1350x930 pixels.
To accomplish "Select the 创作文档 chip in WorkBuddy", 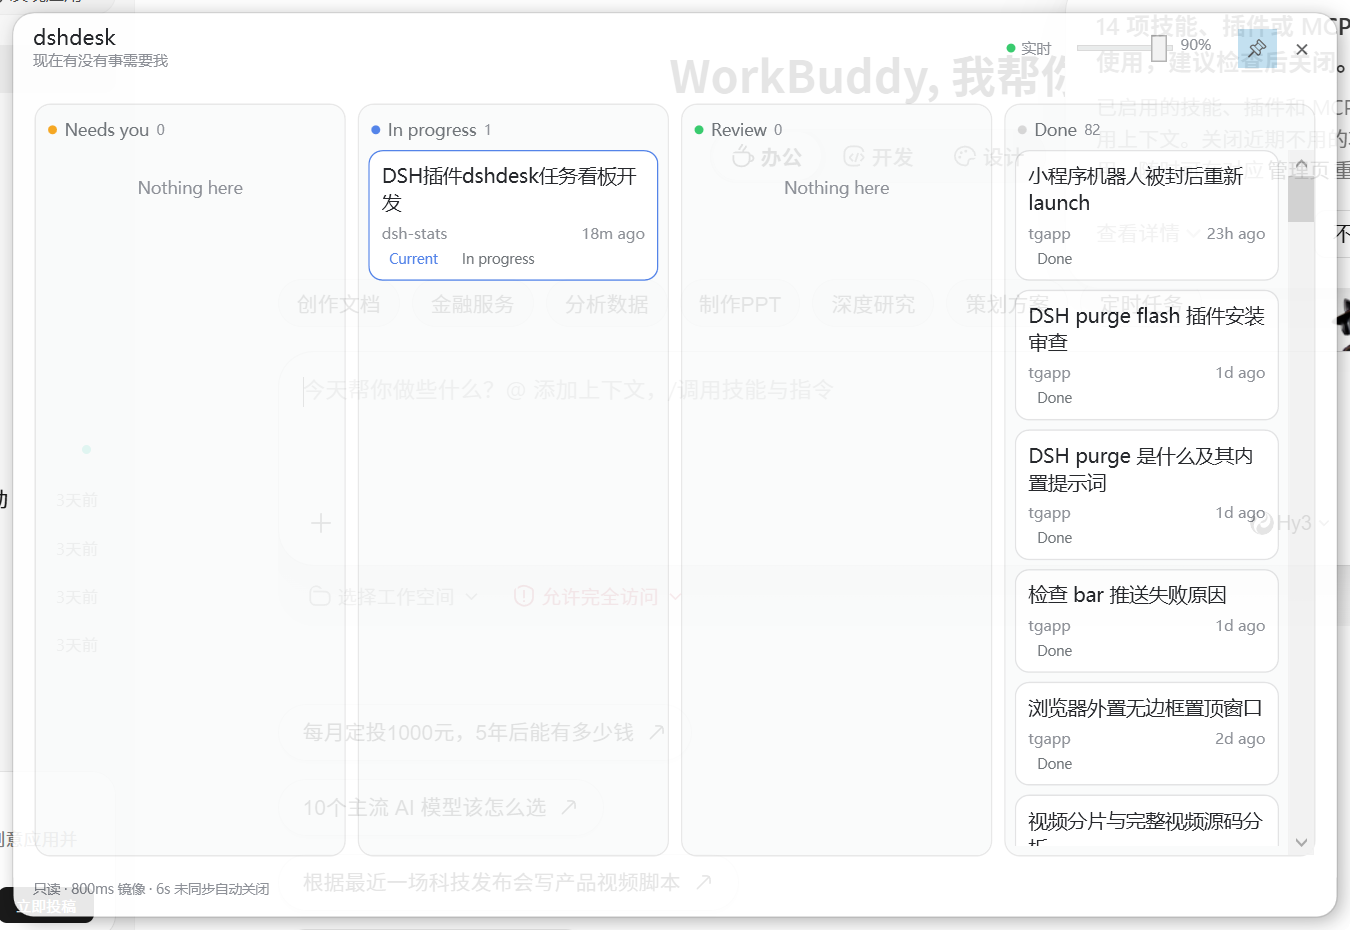I will [x=338, y=304].
